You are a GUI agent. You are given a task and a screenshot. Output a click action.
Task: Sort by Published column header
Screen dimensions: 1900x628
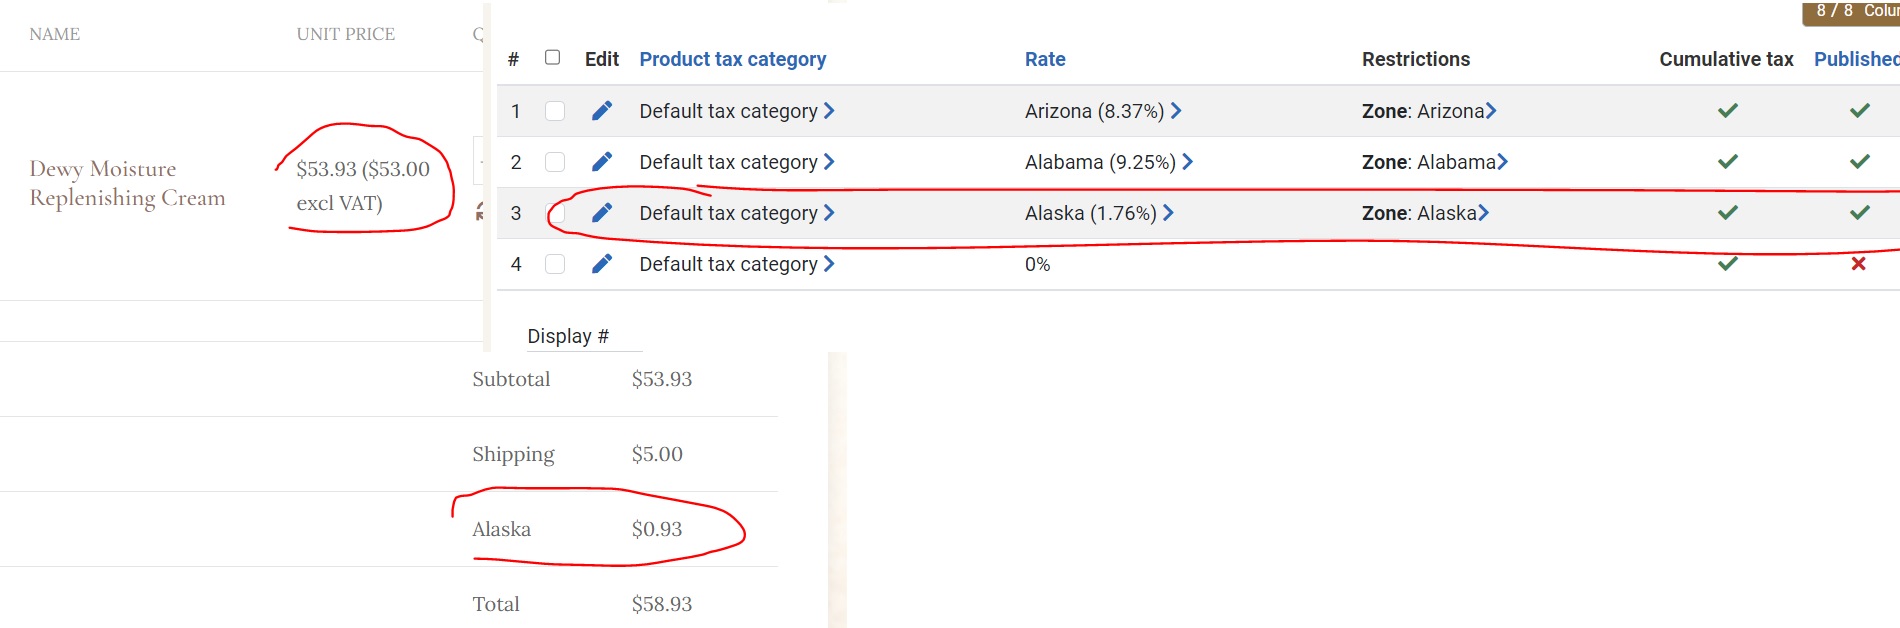click(x=1857, y=59)
